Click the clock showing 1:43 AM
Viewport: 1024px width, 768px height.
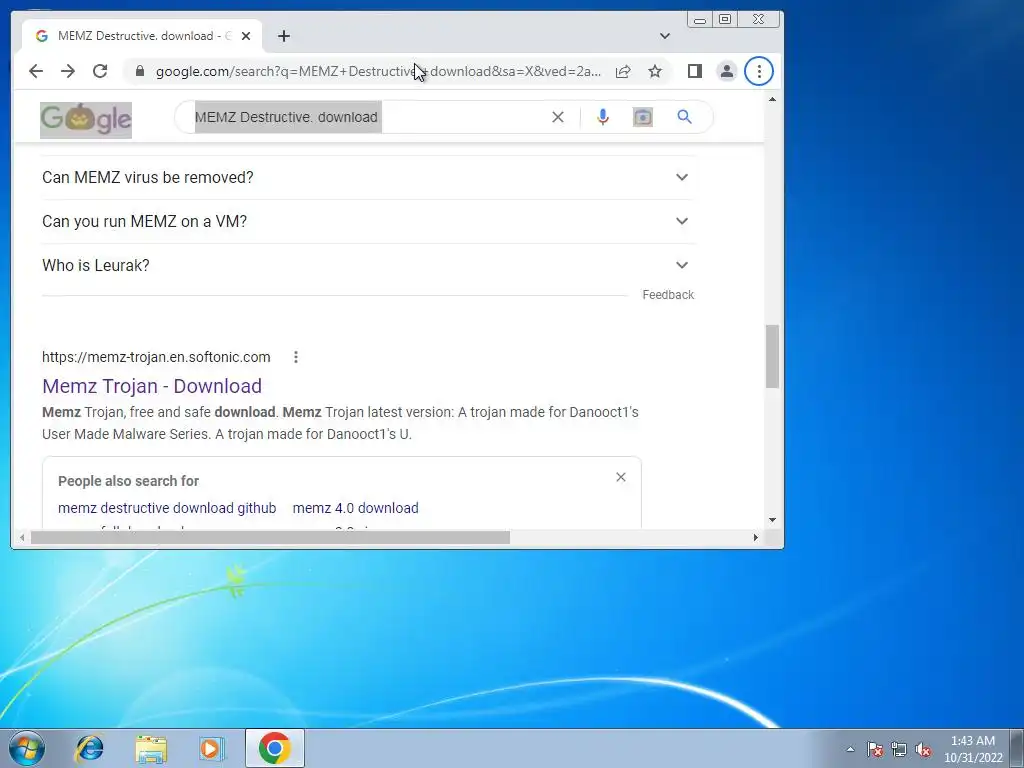(973, 749)
